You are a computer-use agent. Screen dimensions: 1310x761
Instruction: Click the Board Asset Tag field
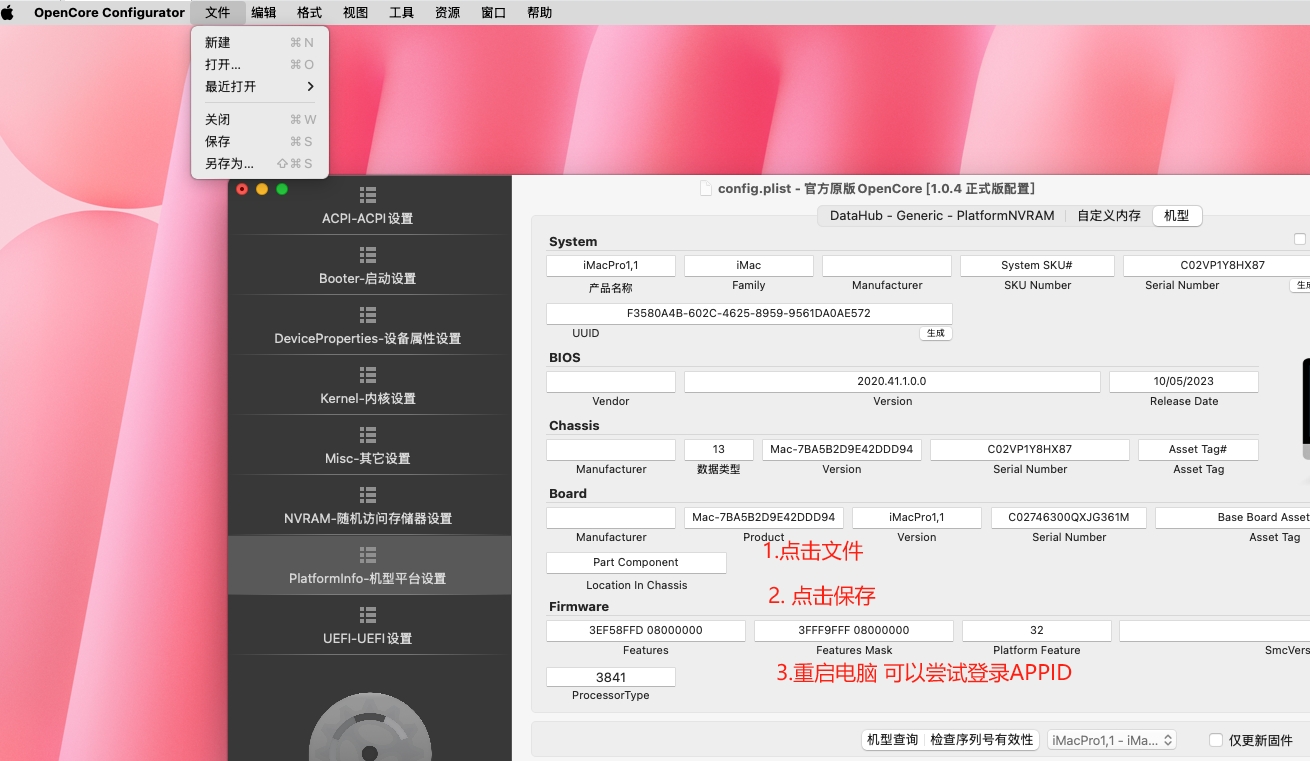[x=1233, y=517]
